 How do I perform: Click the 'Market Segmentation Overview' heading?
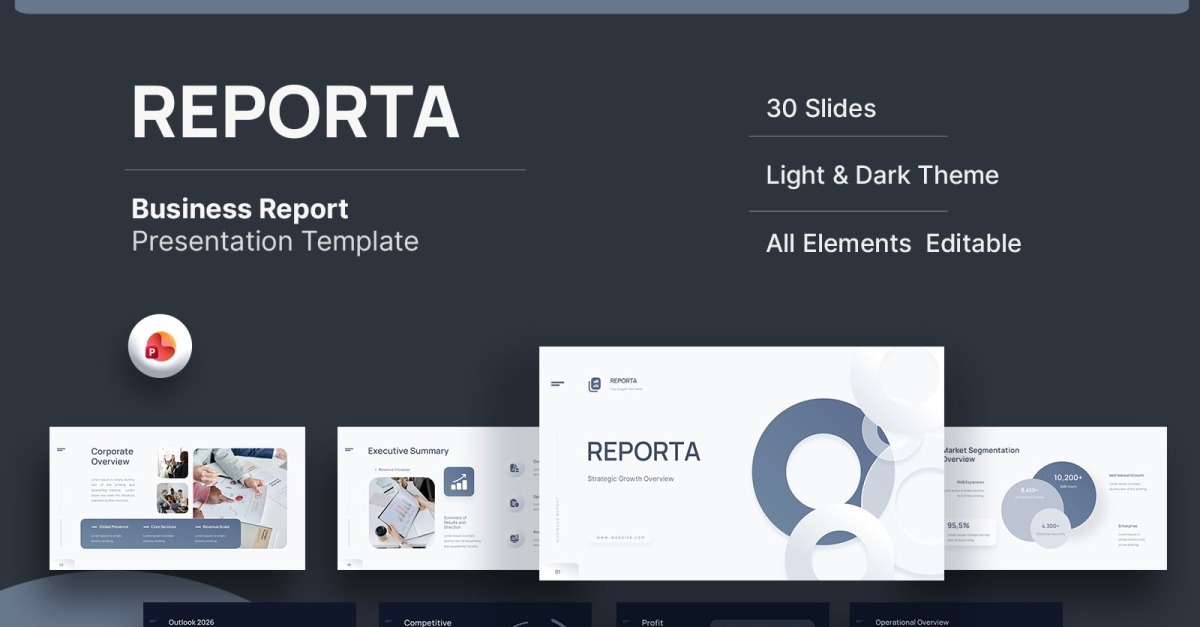pos(981,455)
